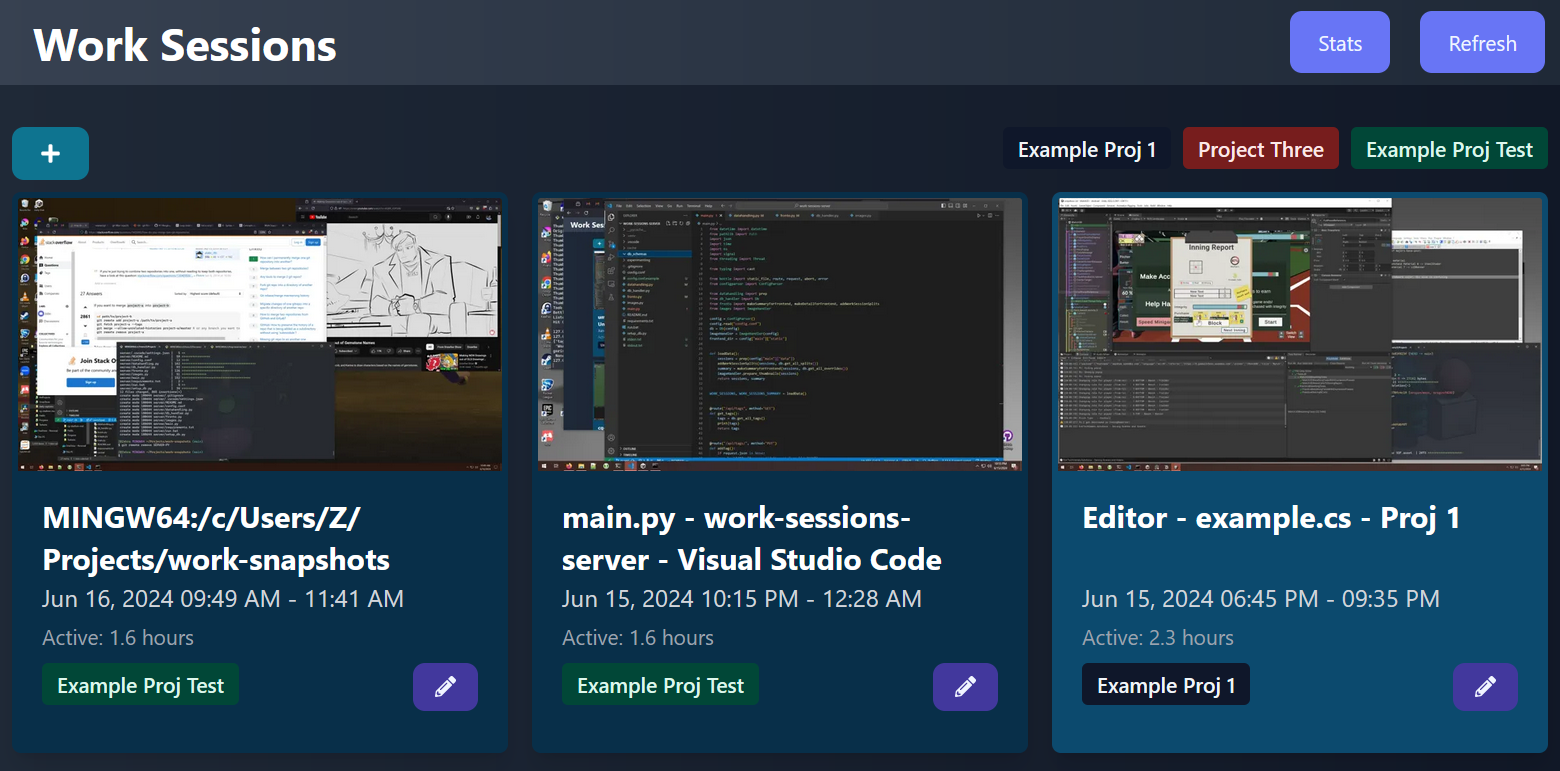Open the MINGW64 session screenshot thumbnail
1560x771 pixels.
[x=260, y=334]
